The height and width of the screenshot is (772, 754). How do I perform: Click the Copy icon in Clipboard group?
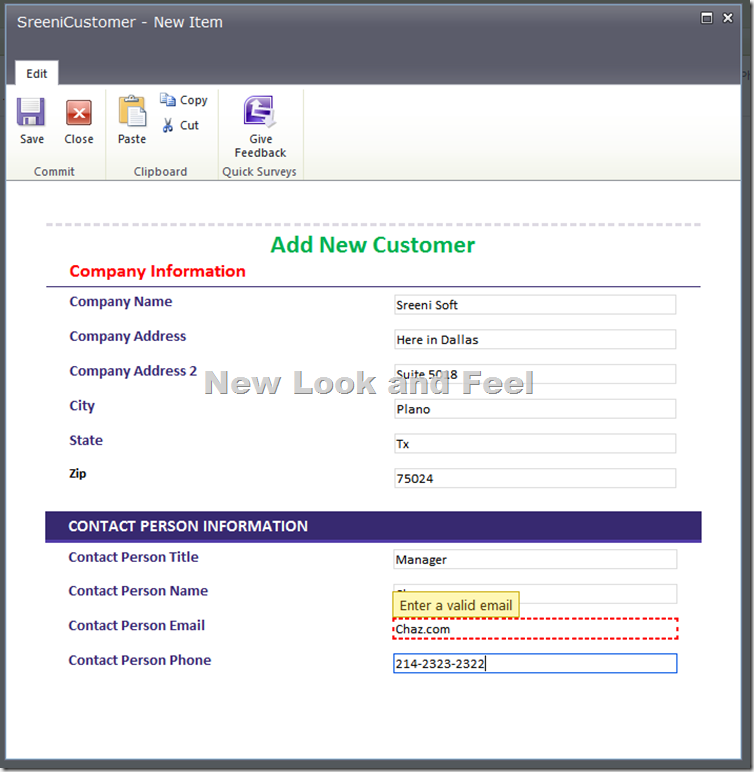tap(168, 100)
